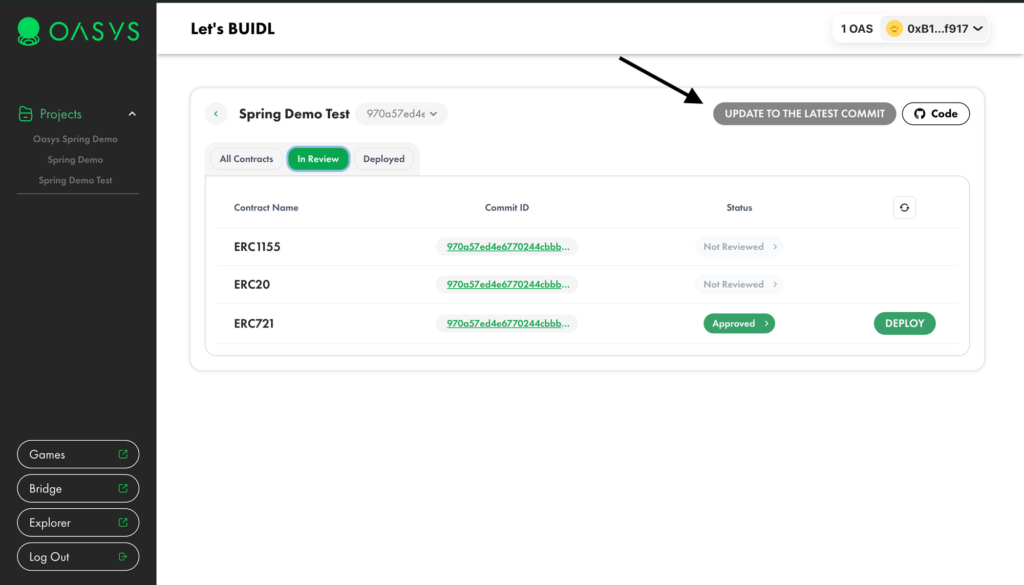Switch to the Deployed tab
This screenshot has height=585, width=1024.
pos(384,159)
